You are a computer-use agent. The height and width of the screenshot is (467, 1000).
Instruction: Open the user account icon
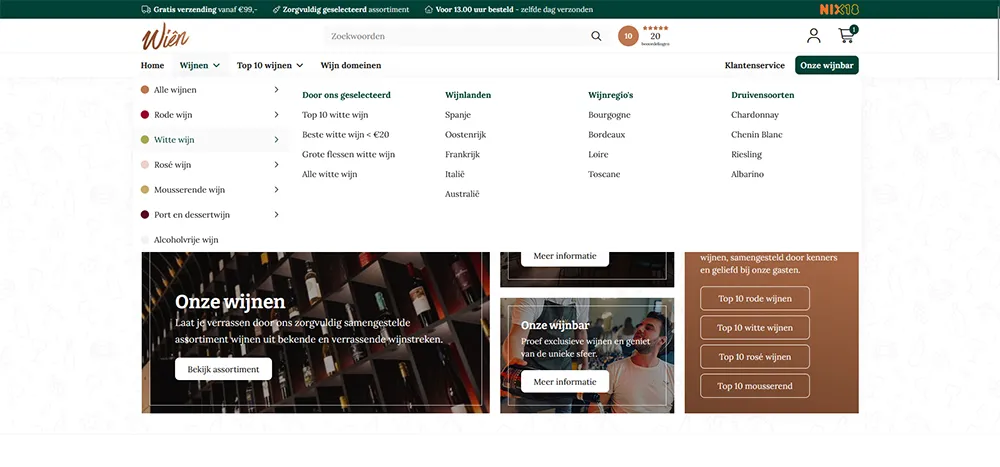813,36
